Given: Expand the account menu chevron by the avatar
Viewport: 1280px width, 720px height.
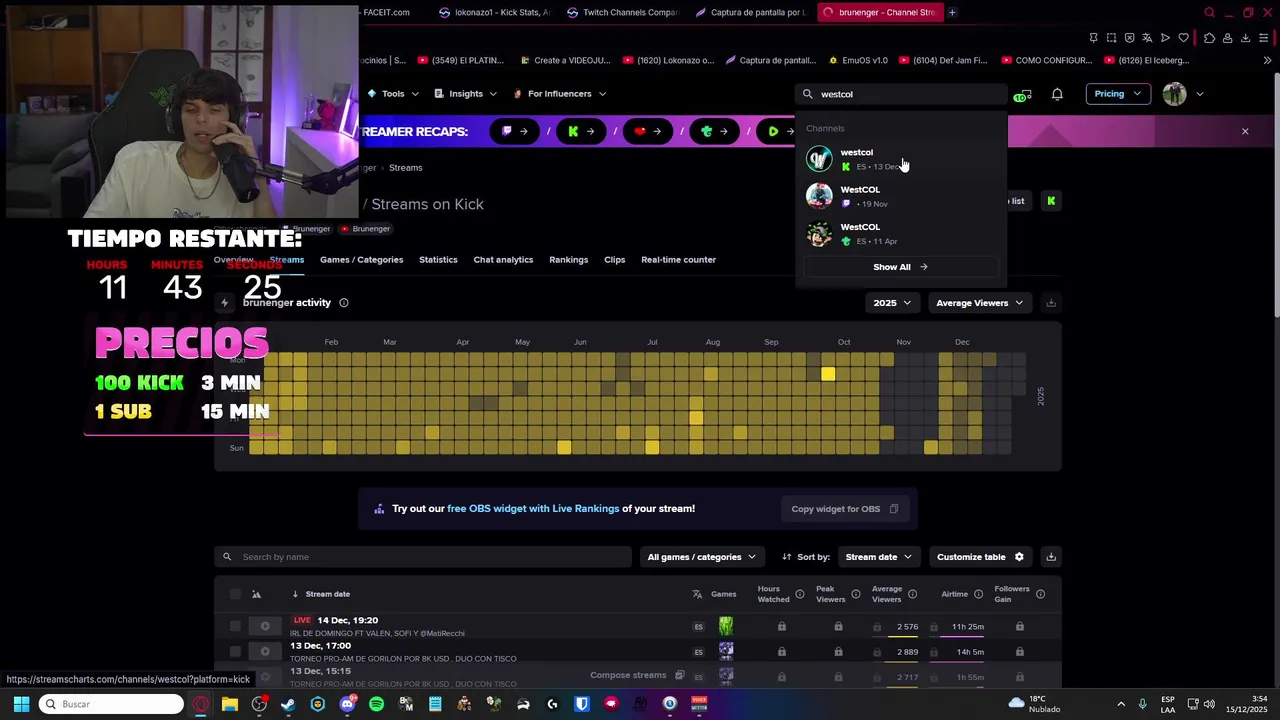Looking at the screenshot, I should (1200, 94).
